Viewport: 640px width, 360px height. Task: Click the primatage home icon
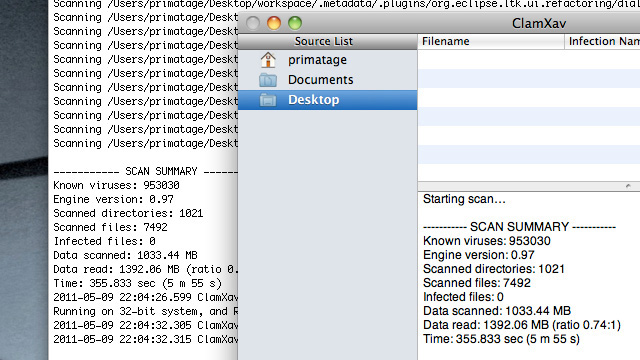click(x=268, y=60)
